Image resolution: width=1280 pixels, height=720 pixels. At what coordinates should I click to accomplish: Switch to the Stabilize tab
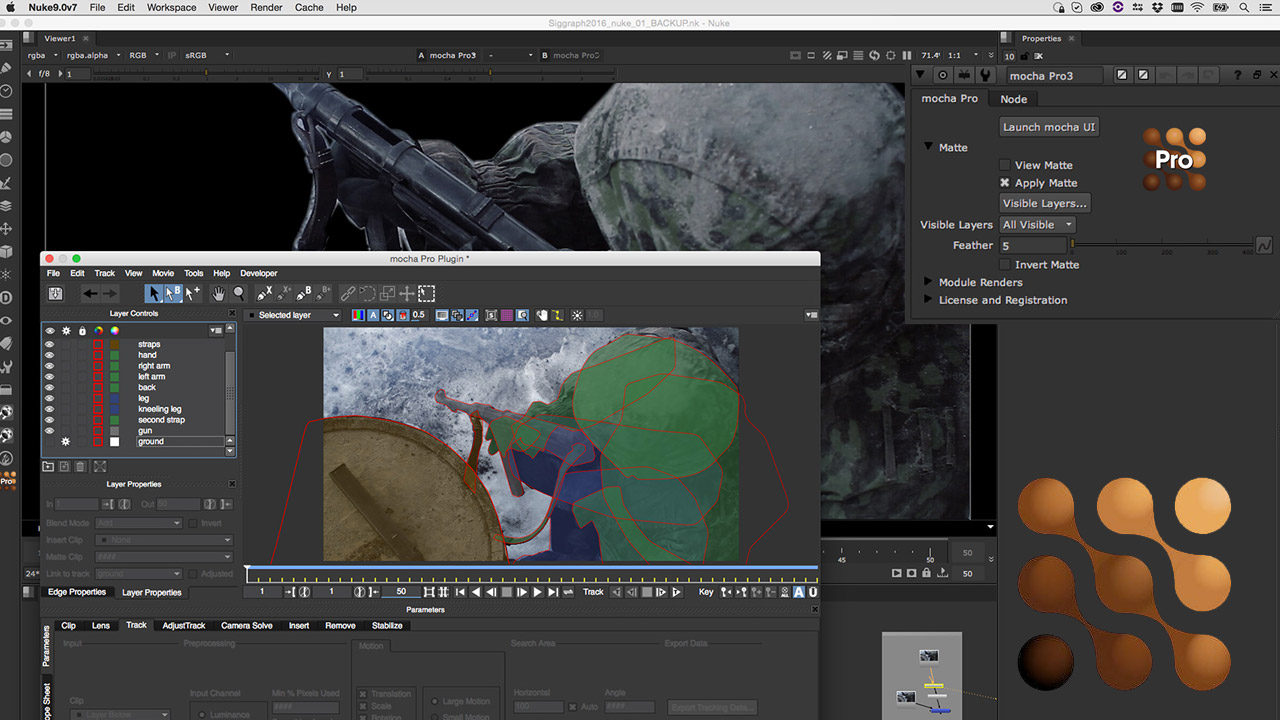pos(387,625)
